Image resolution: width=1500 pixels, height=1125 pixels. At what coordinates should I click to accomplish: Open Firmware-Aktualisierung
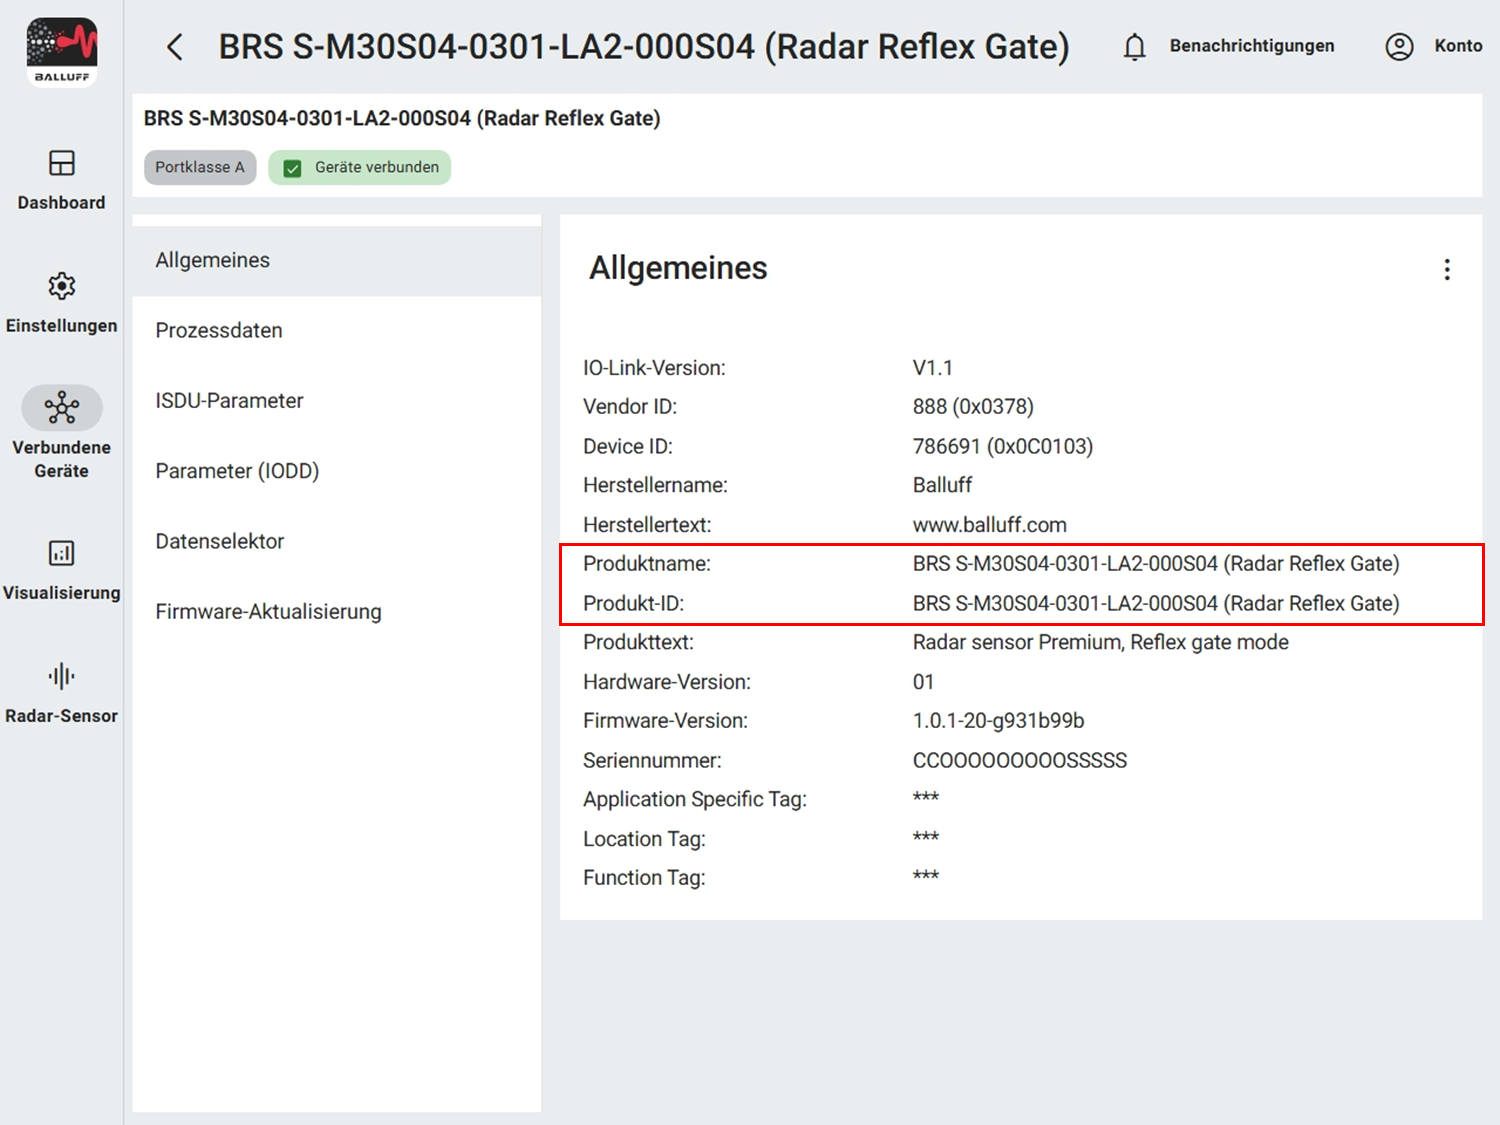click(x=268, y=611)
